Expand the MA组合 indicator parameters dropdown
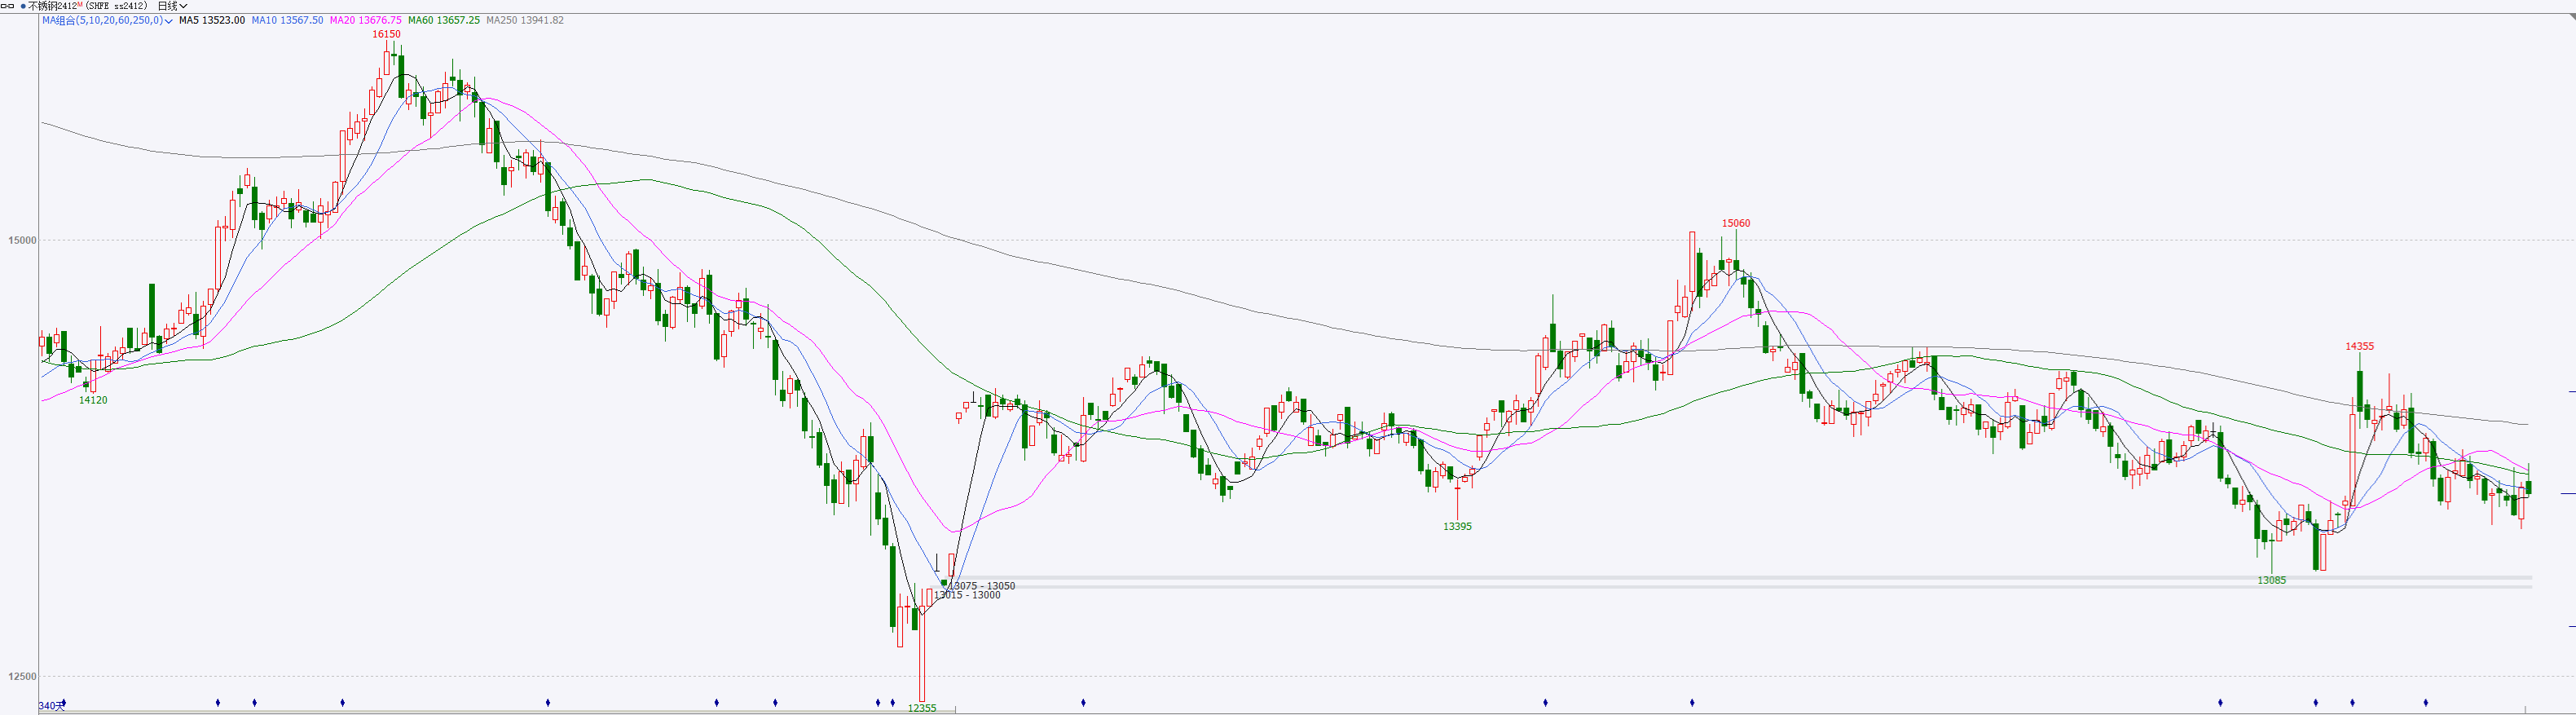 click(168, 21)
